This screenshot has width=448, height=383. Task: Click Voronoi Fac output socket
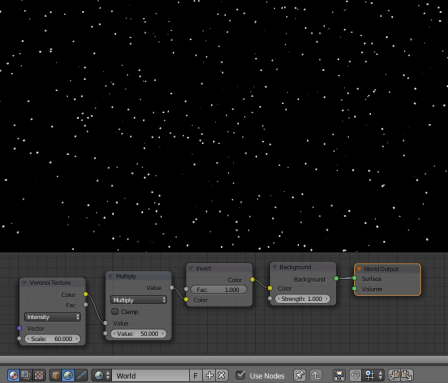(86, 304)
